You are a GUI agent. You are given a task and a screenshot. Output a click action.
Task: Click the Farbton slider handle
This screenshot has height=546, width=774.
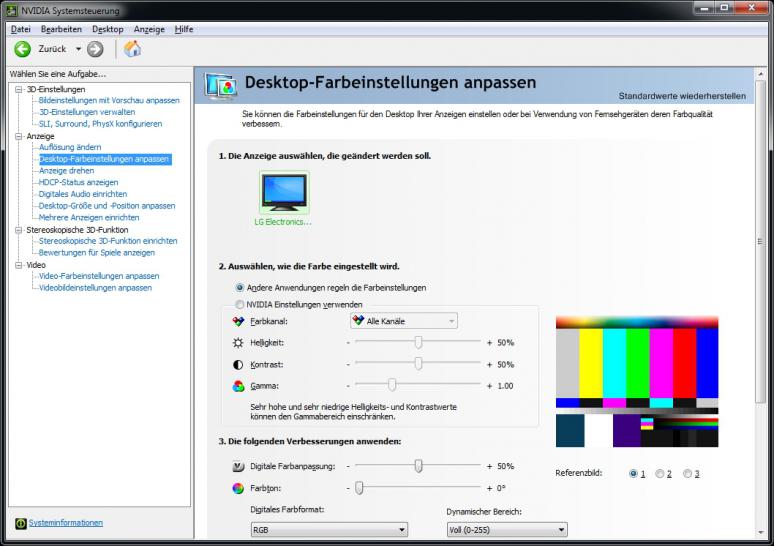point(359,488)
